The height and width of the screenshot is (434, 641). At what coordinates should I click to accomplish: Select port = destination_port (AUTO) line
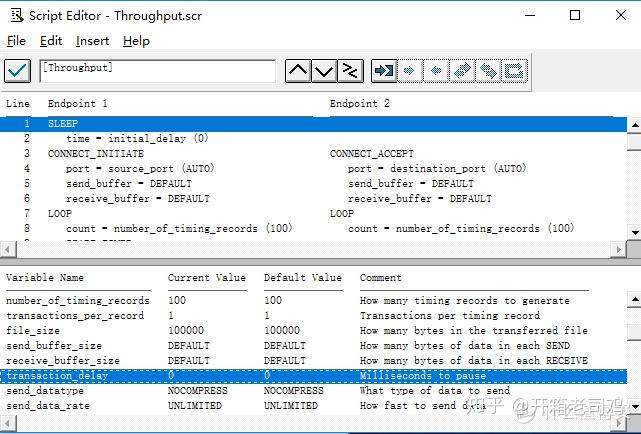coord(437,168)
